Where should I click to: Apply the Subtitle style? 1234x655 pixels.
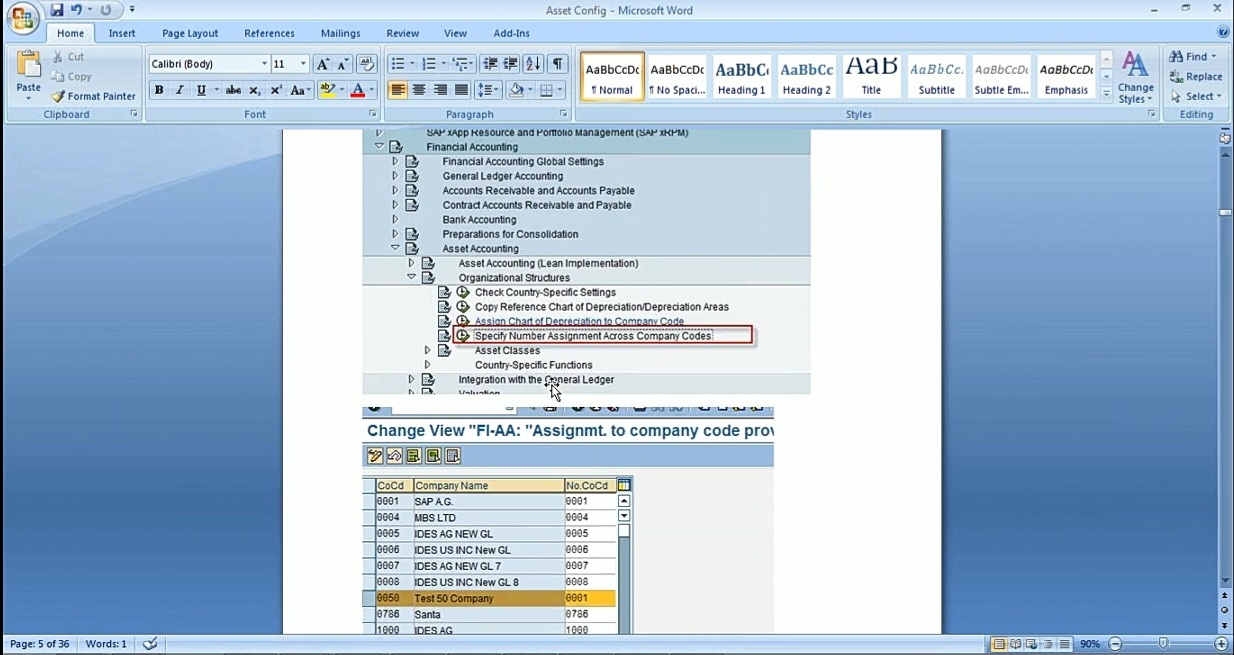[x=936, y=76]
